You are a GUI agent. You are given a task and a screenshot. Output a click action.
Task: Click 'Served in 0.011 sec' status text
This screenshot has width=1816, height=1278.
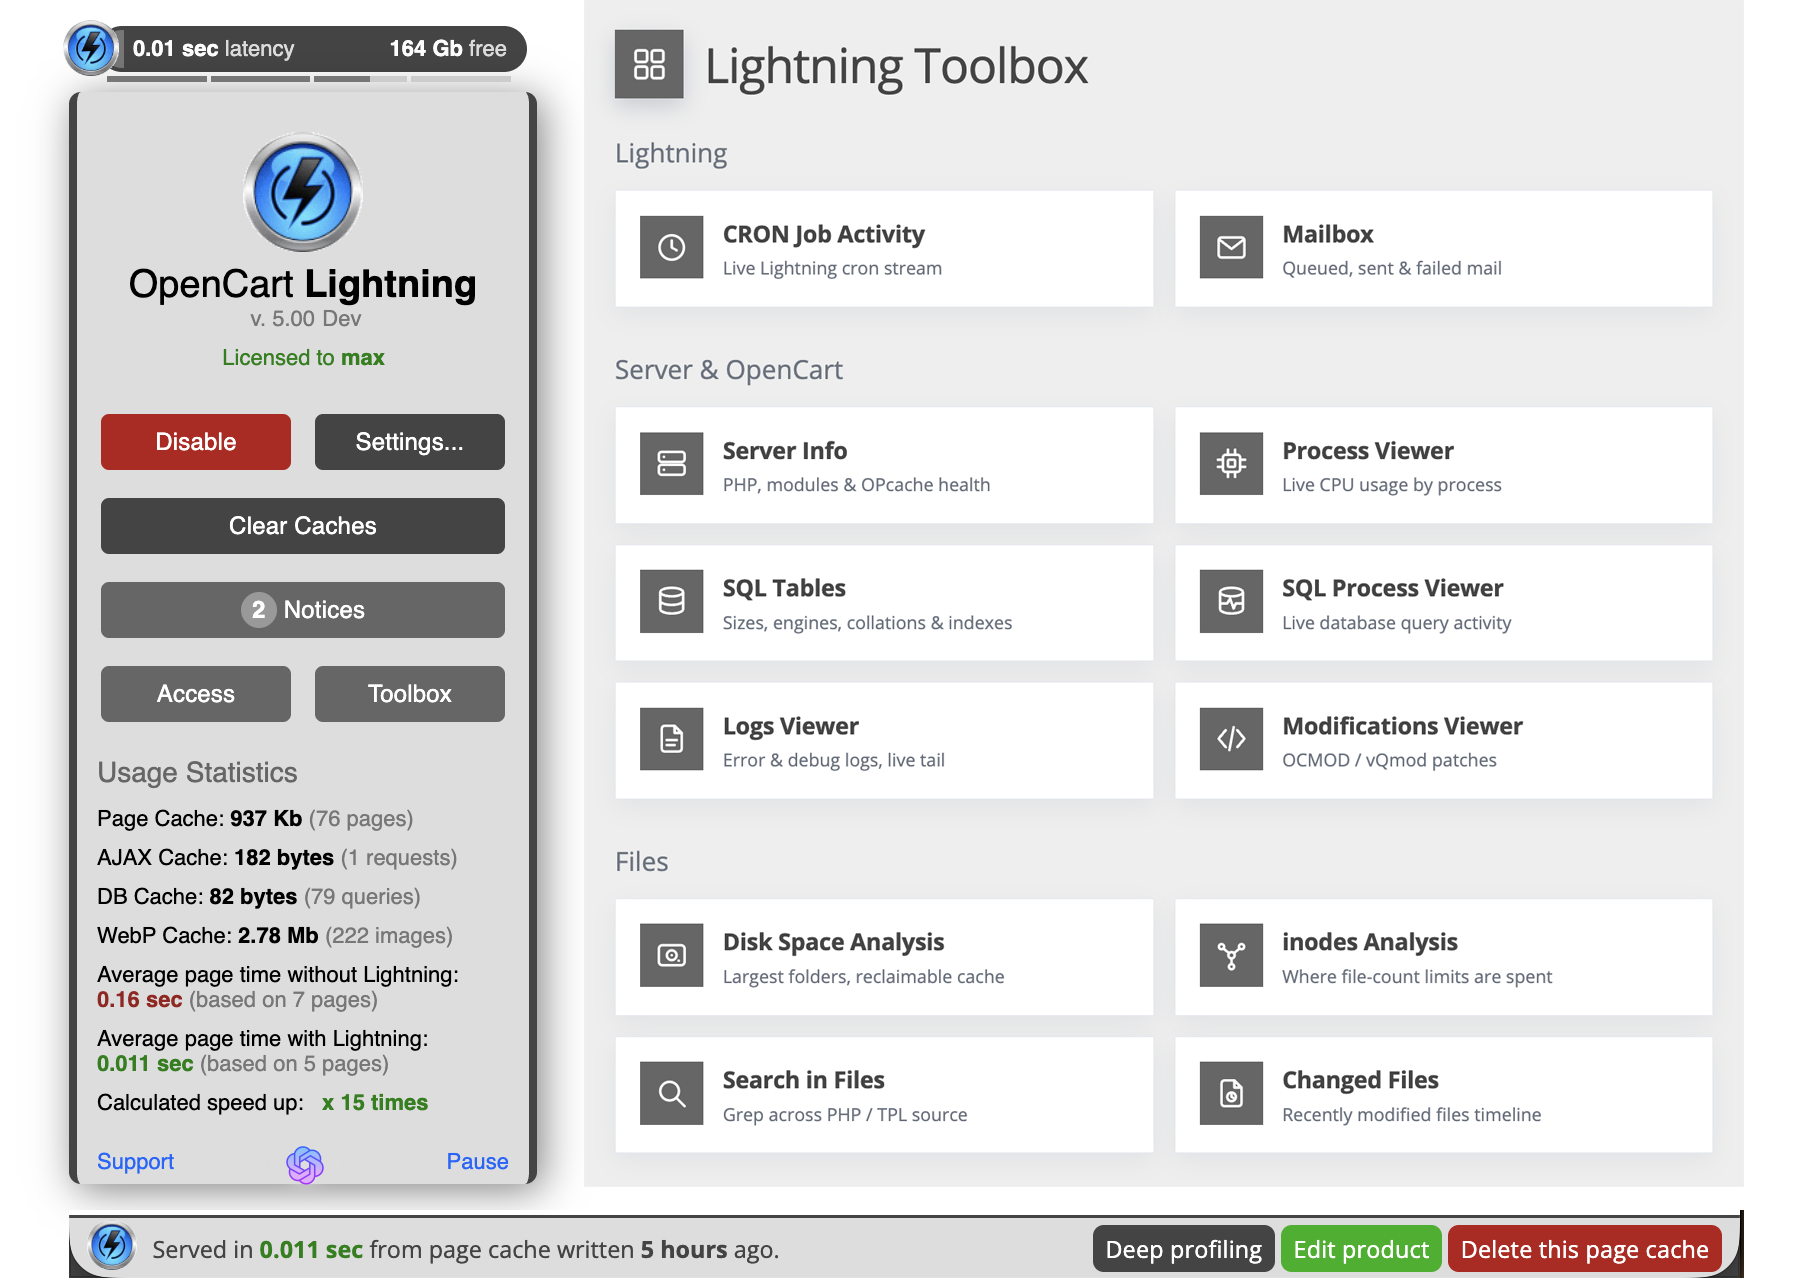coord(258,1249)
